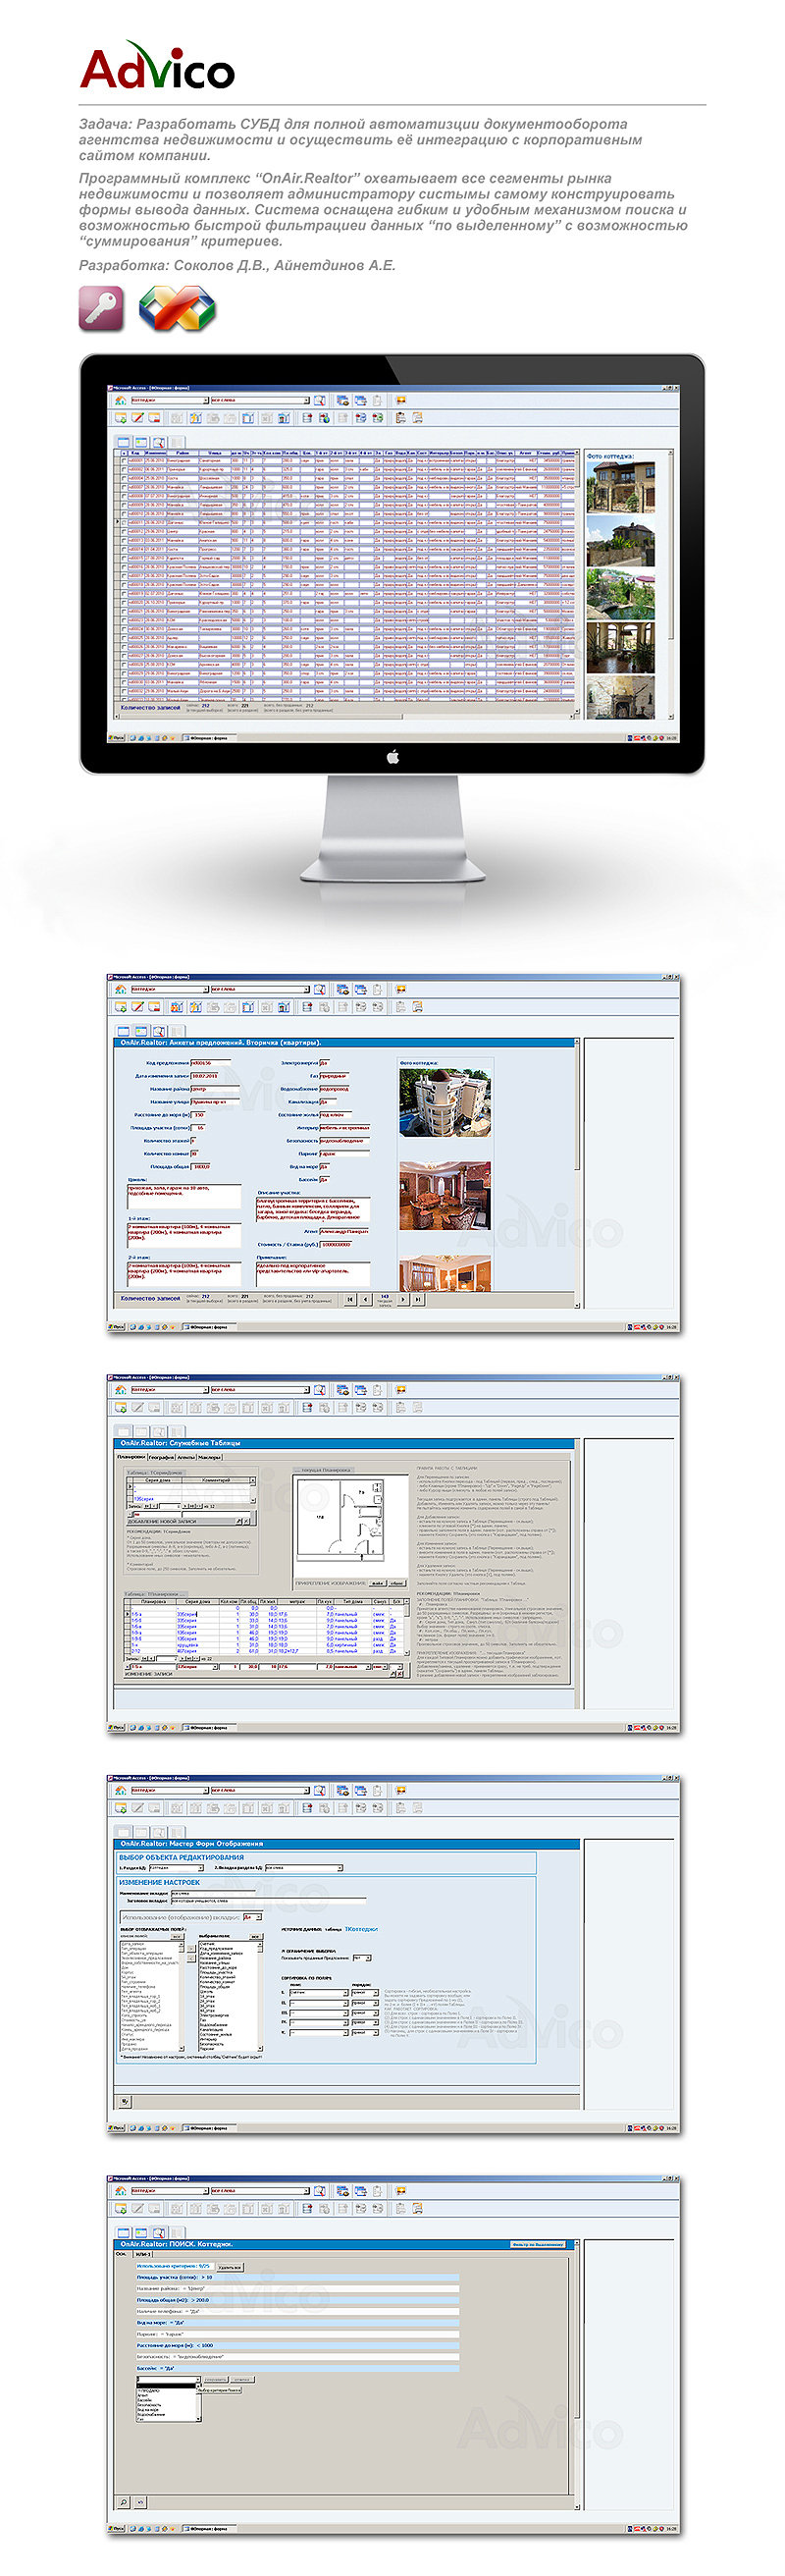Click the pencil edit-record icon in Анкеты предложений window toolbar
Image resolution: width=785 pixels, height=2576 pixels.
pyautogui.click(x=138, y=1007)
